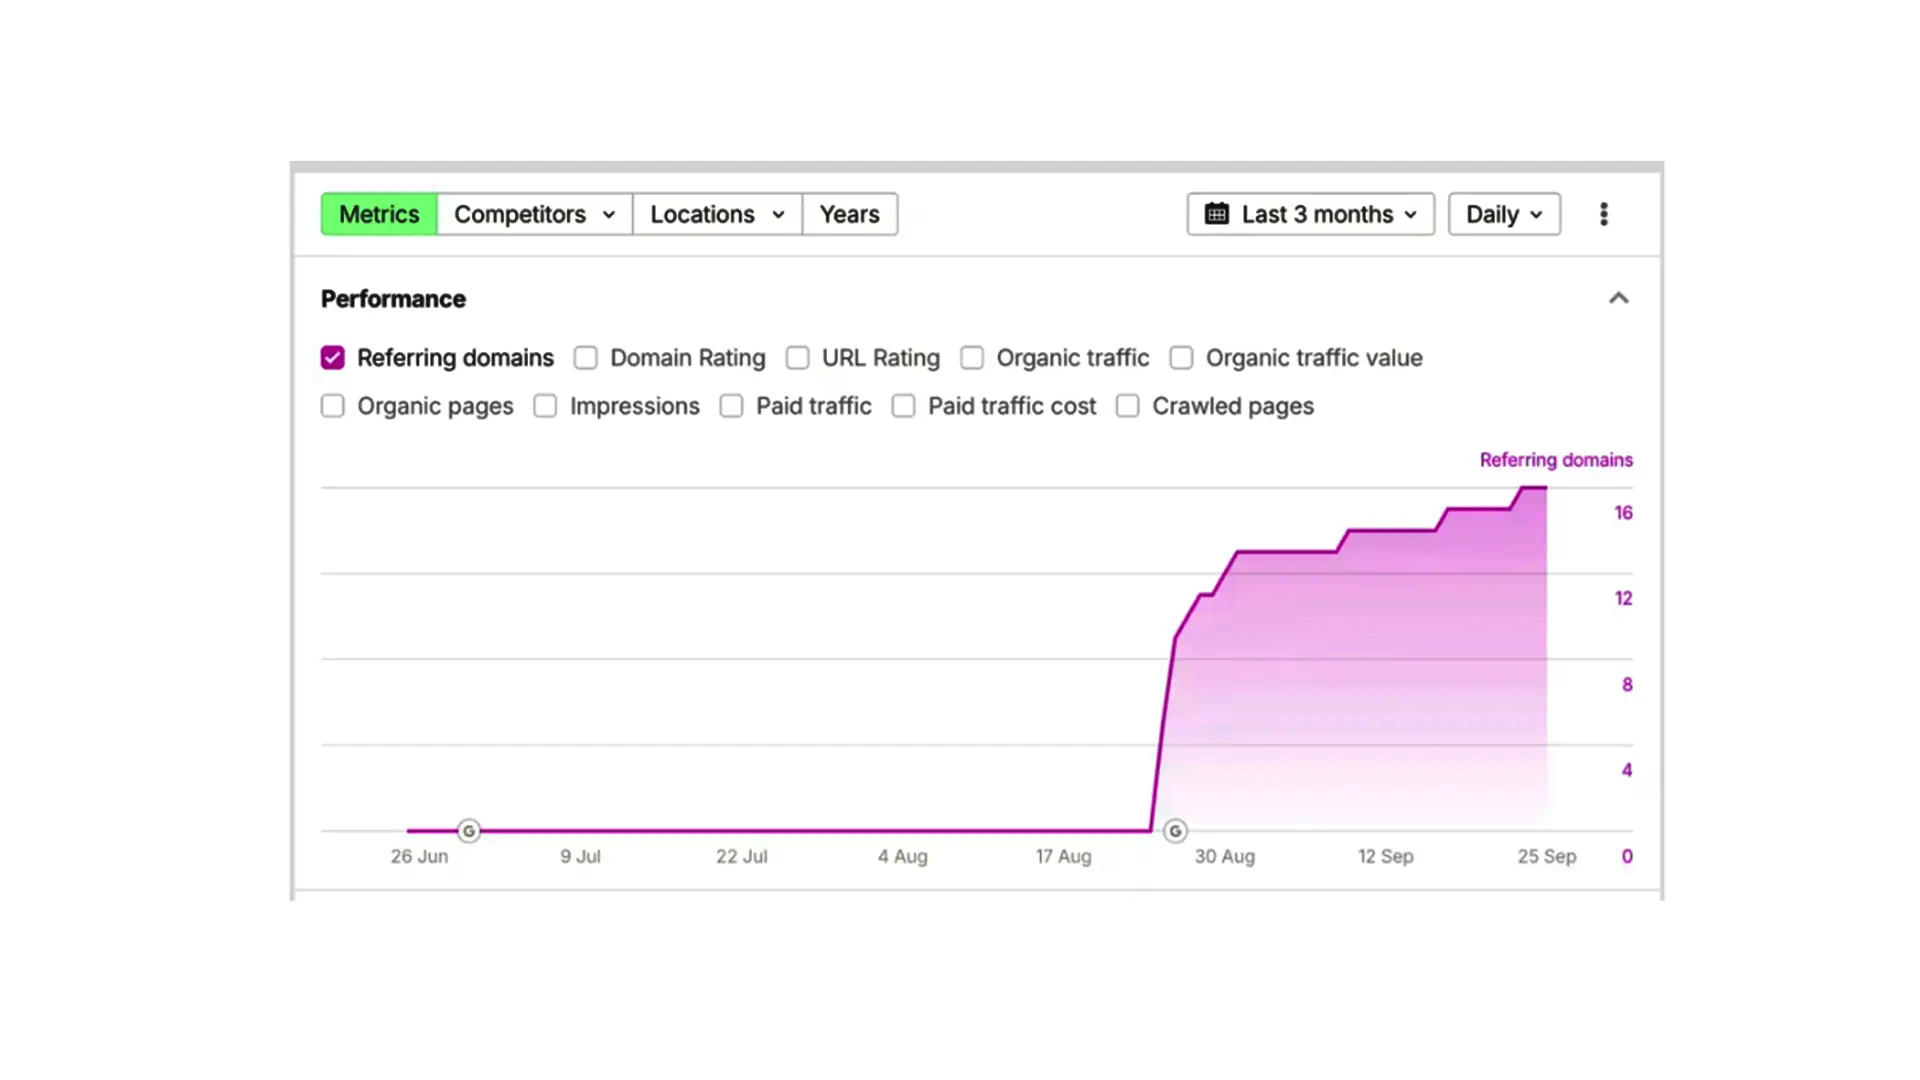1920x1080 pixels.
Task: Change the Last 3 months date range
Action: coord(1310,214)
